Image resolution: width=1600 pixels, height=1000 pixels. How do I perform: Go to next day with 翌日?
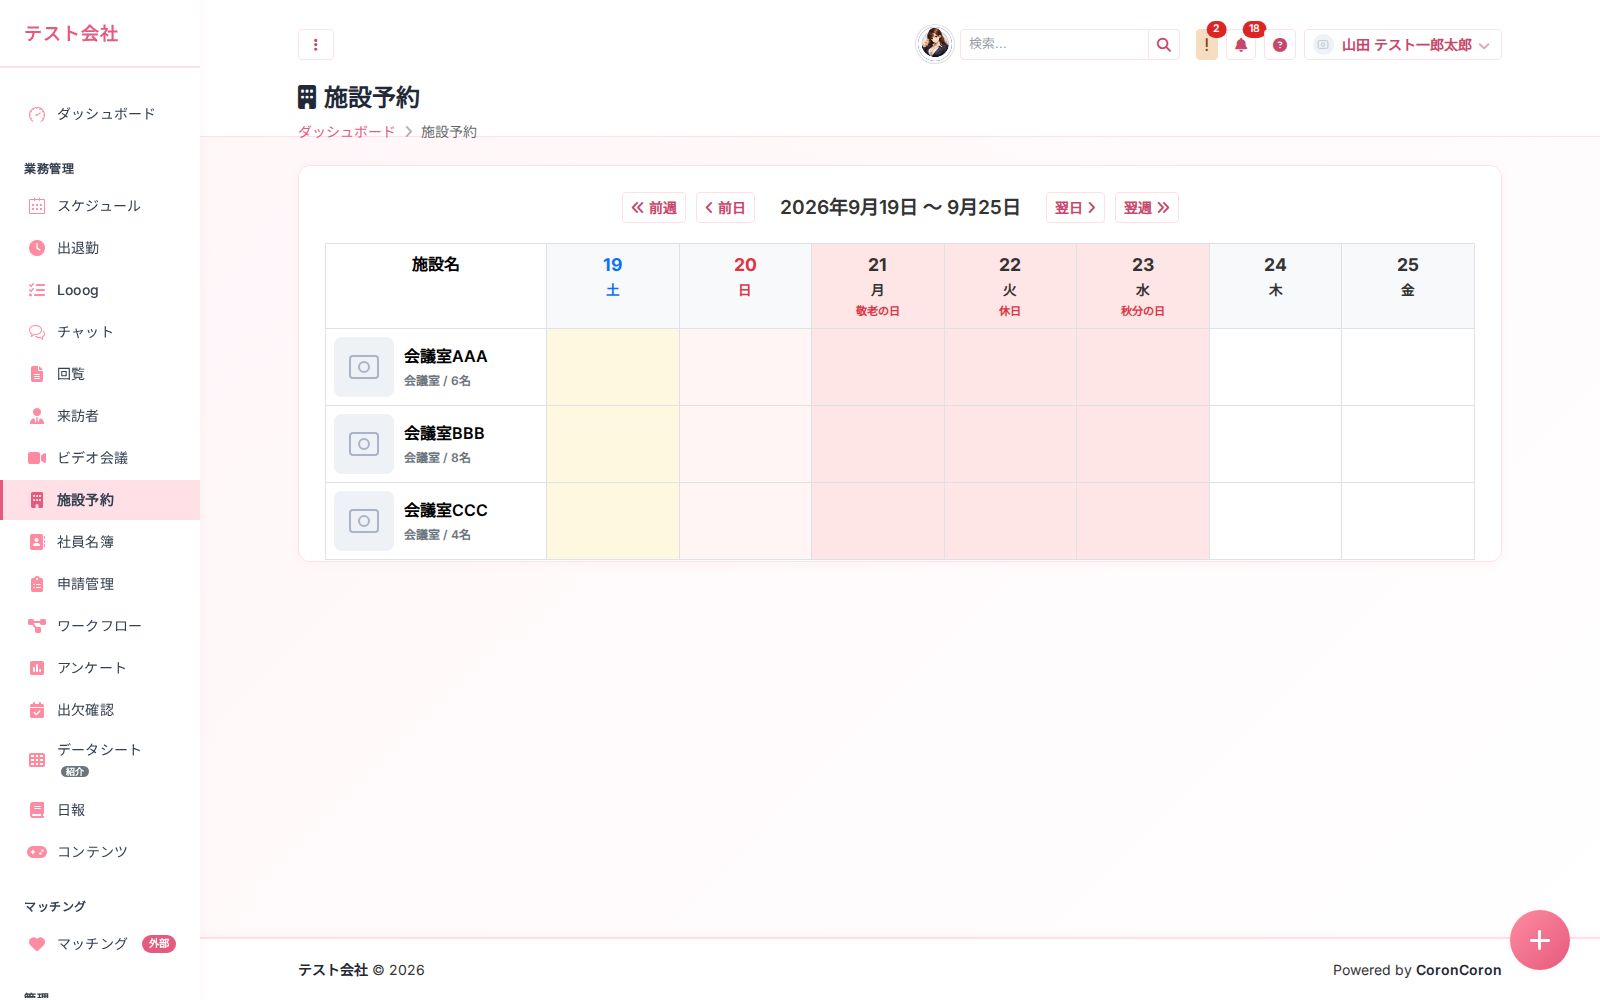coord(1075,208)
